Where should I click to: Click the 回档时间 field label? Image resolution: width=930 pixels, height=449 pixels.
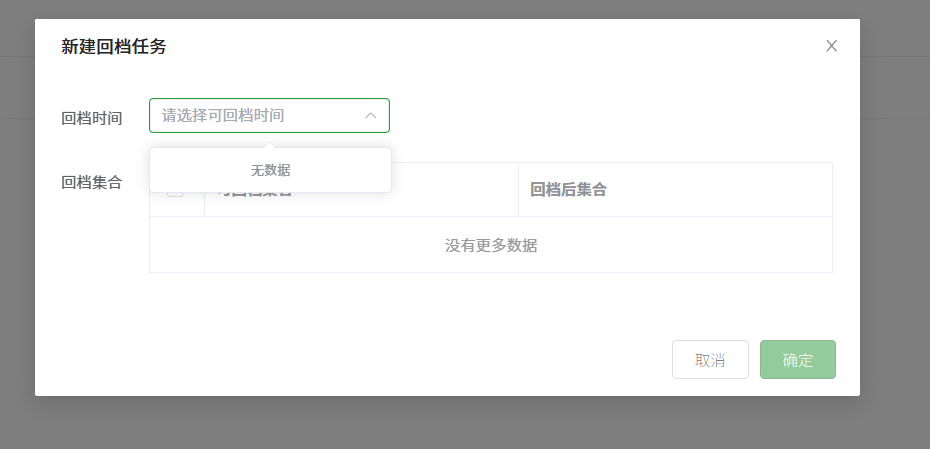(x=91, y=119)
